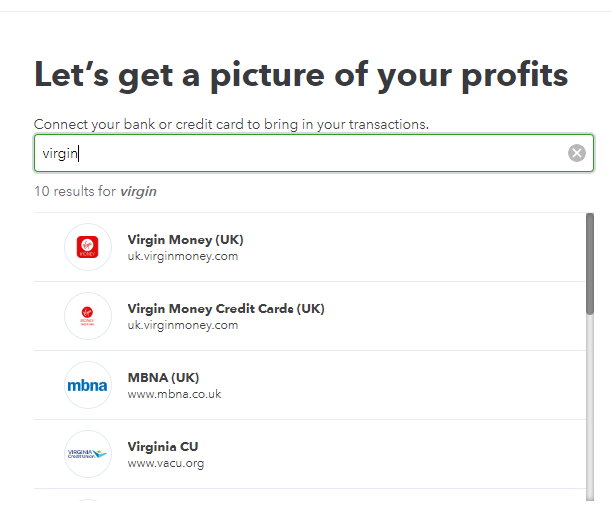Screen dimensions: 612x510
Task: Choose Virgin Money Credit Cards (UK) title
Action: [x=226, y=309]
